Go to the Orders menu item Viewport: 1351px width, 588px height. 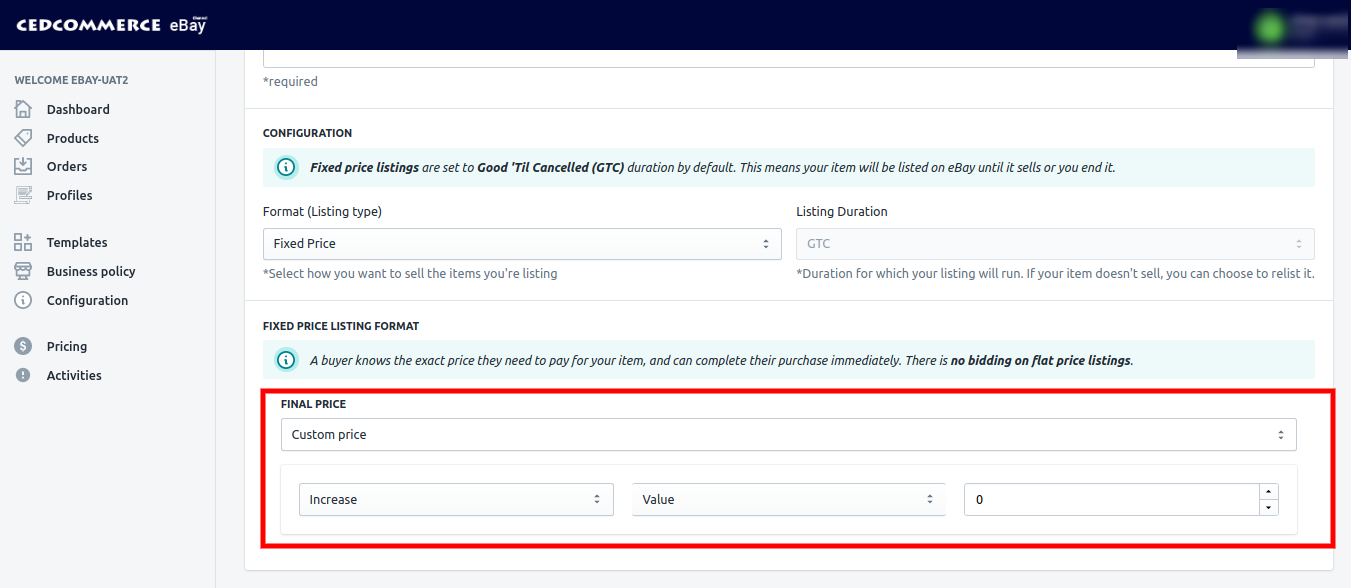[x=66, y=166]
